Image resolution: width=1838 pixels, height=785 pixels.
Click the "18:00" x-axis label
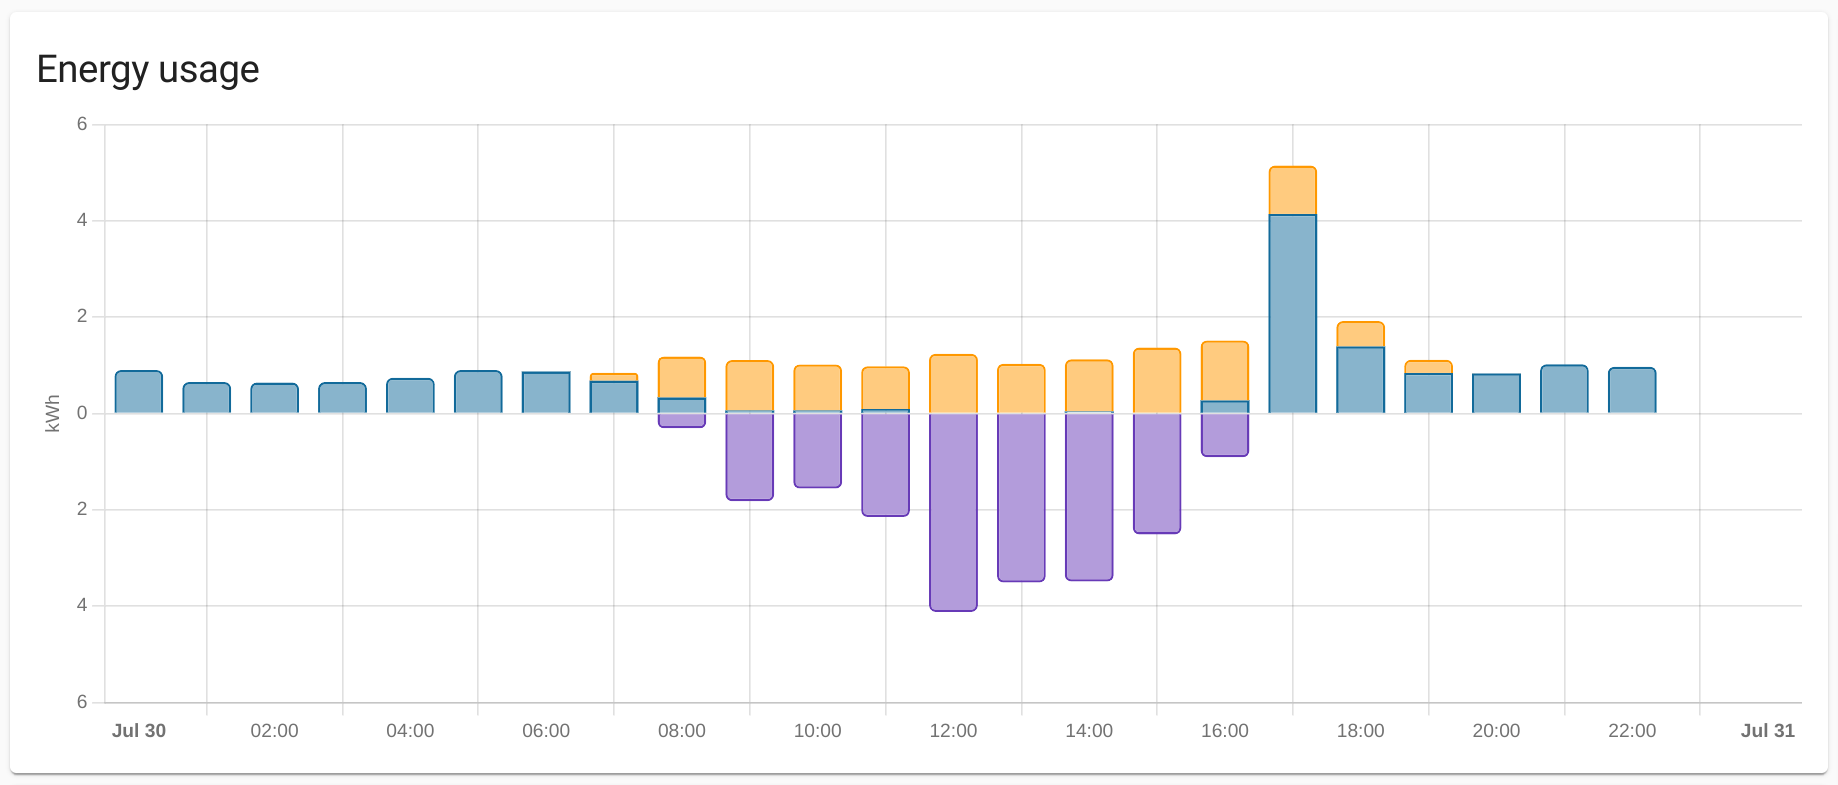[1360, 731]
